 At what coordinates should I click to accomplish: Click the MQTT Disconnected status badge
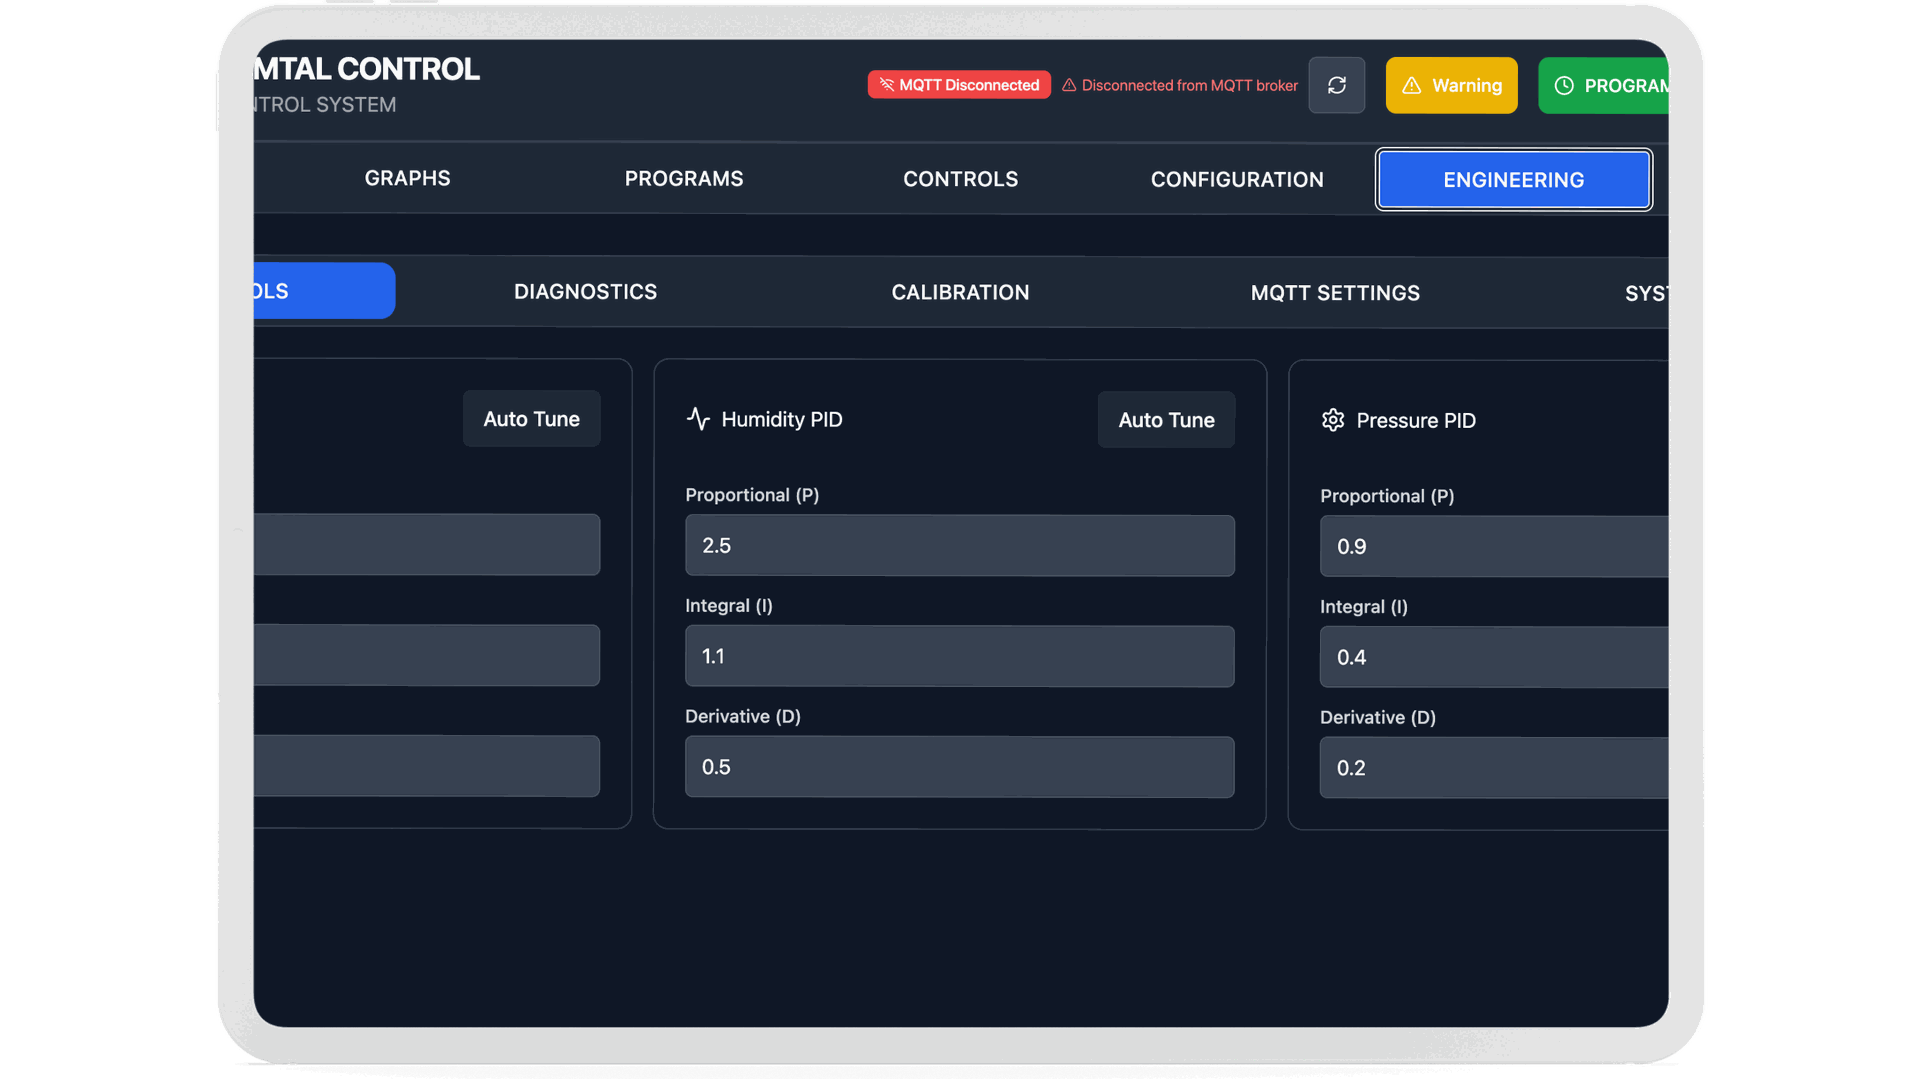pyautogui.click(x=959, y=85)
